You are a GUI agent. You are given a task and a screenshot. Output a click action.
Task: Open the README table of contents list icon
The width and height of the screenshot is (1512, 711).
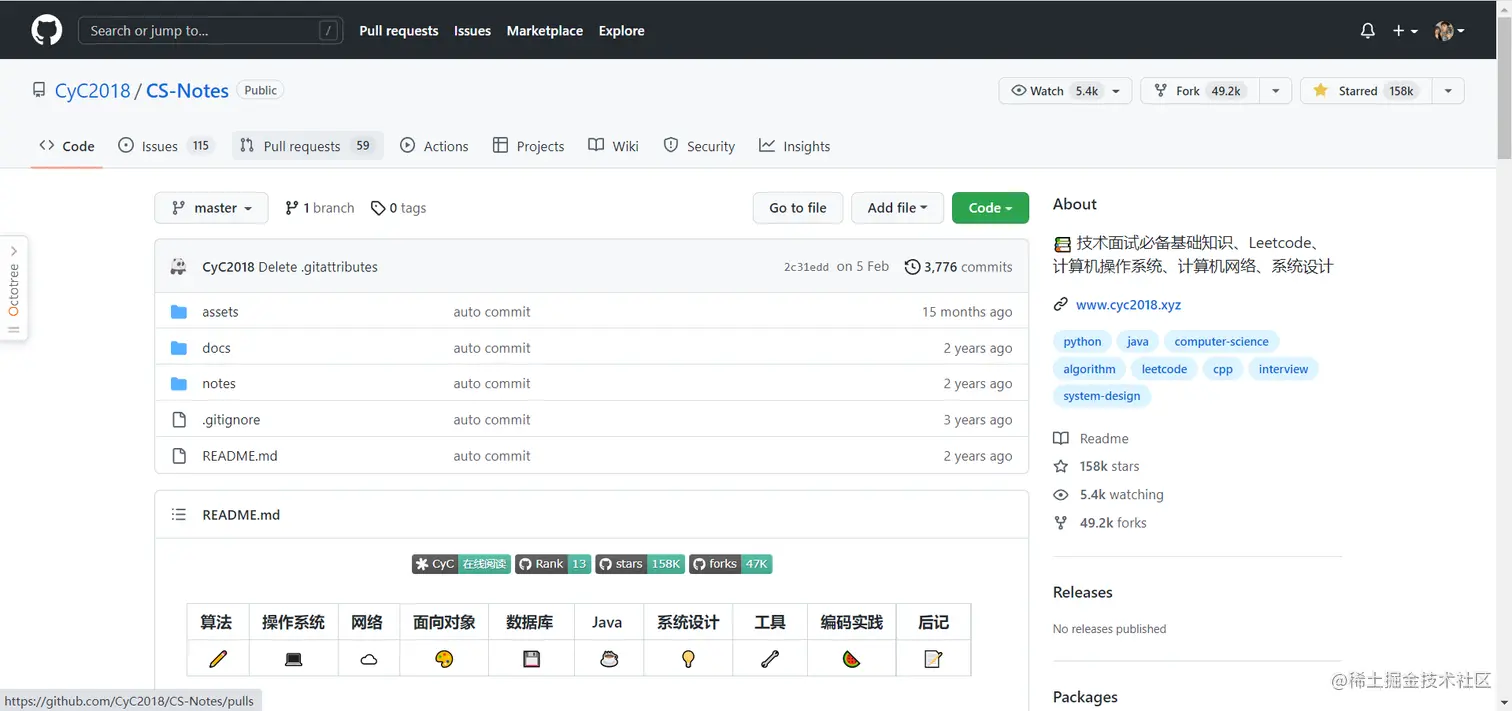pos(179,515)
